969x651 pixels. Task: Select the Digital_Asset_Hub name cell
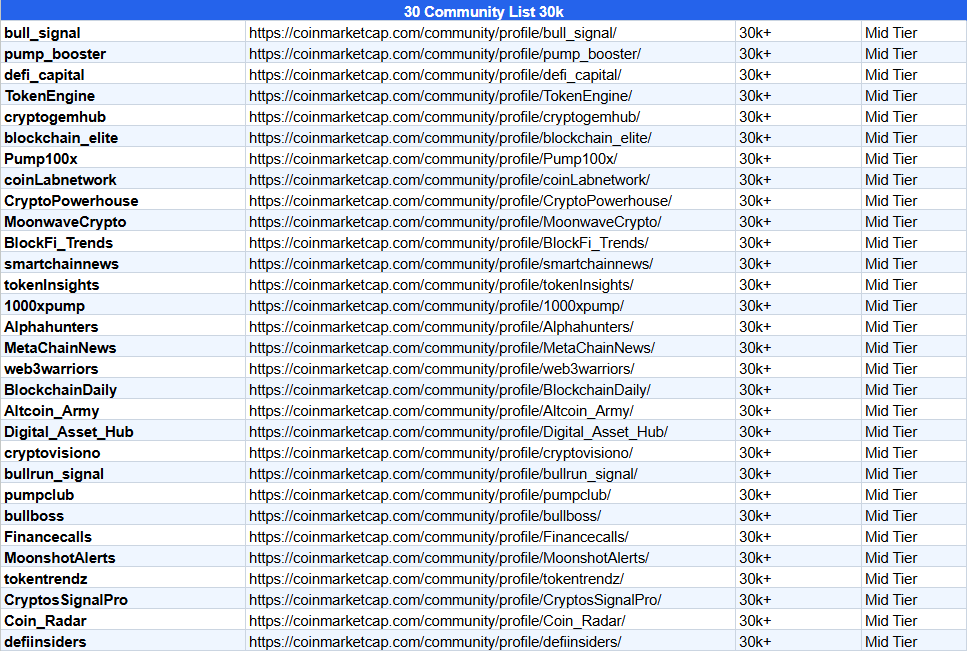pyautogui.click(x=123, y=432)
